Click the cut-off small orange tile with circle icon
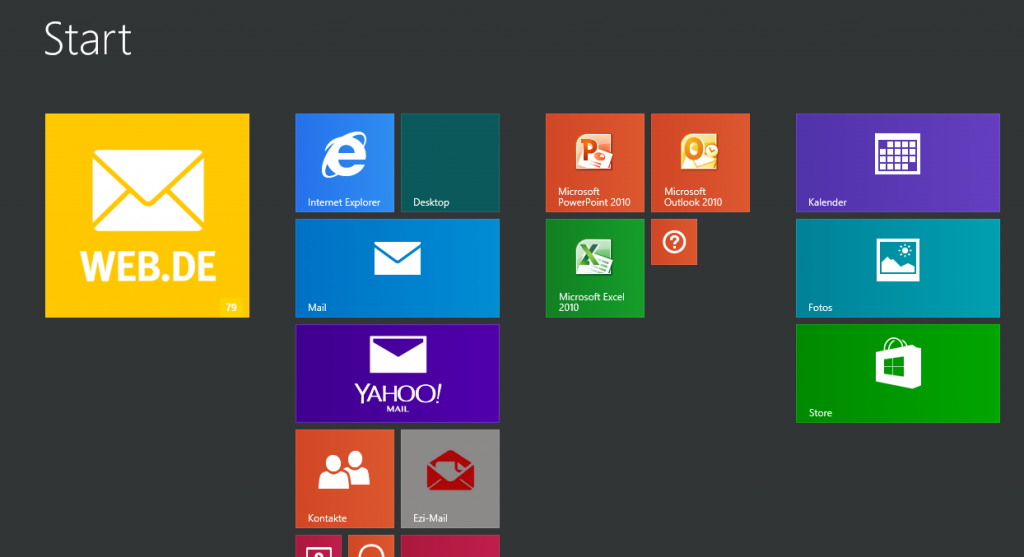 coord(371,546)
